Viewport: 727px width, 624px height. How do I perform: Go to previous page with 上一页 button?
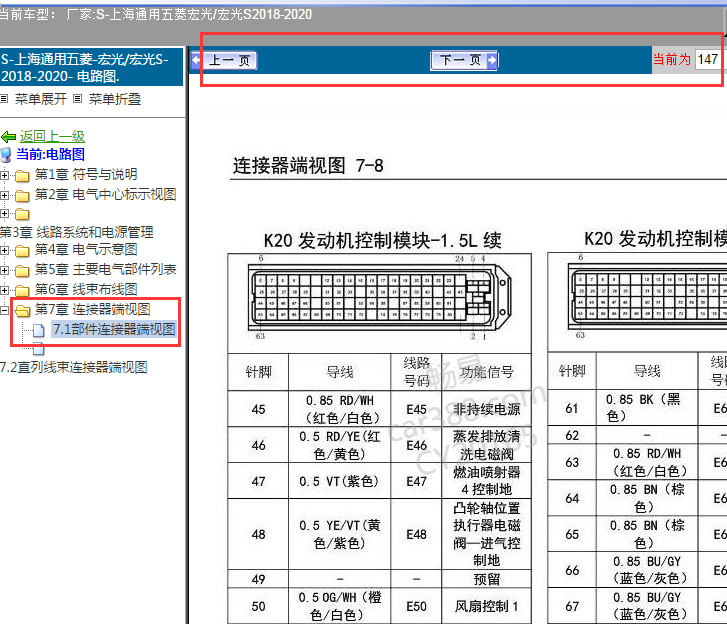click(223, 60)
